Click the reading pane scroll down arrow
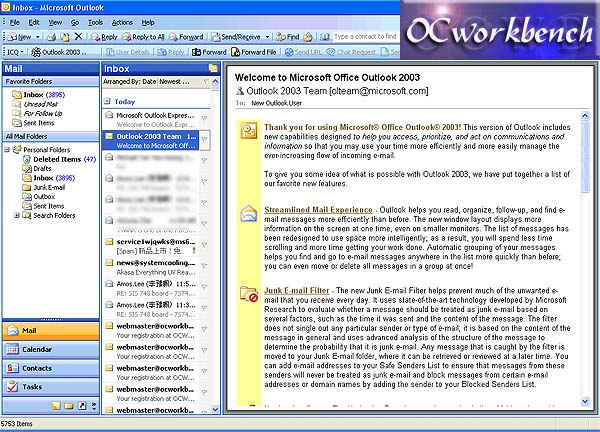Image resolution: width=600 pixels, height=432 pixels. (585, 401)
